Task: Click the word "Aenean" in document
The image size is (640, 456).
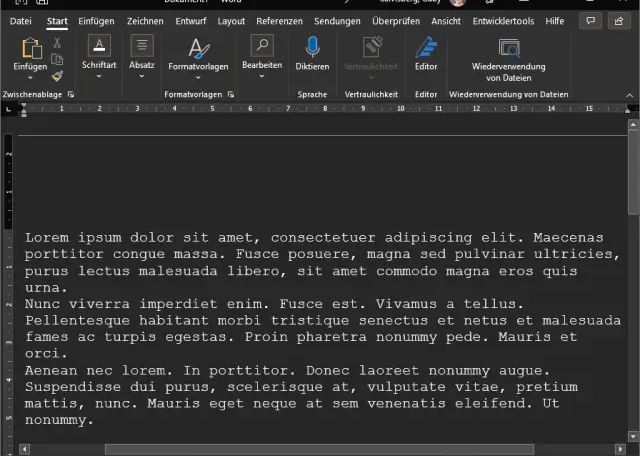Action: [51, 370]
